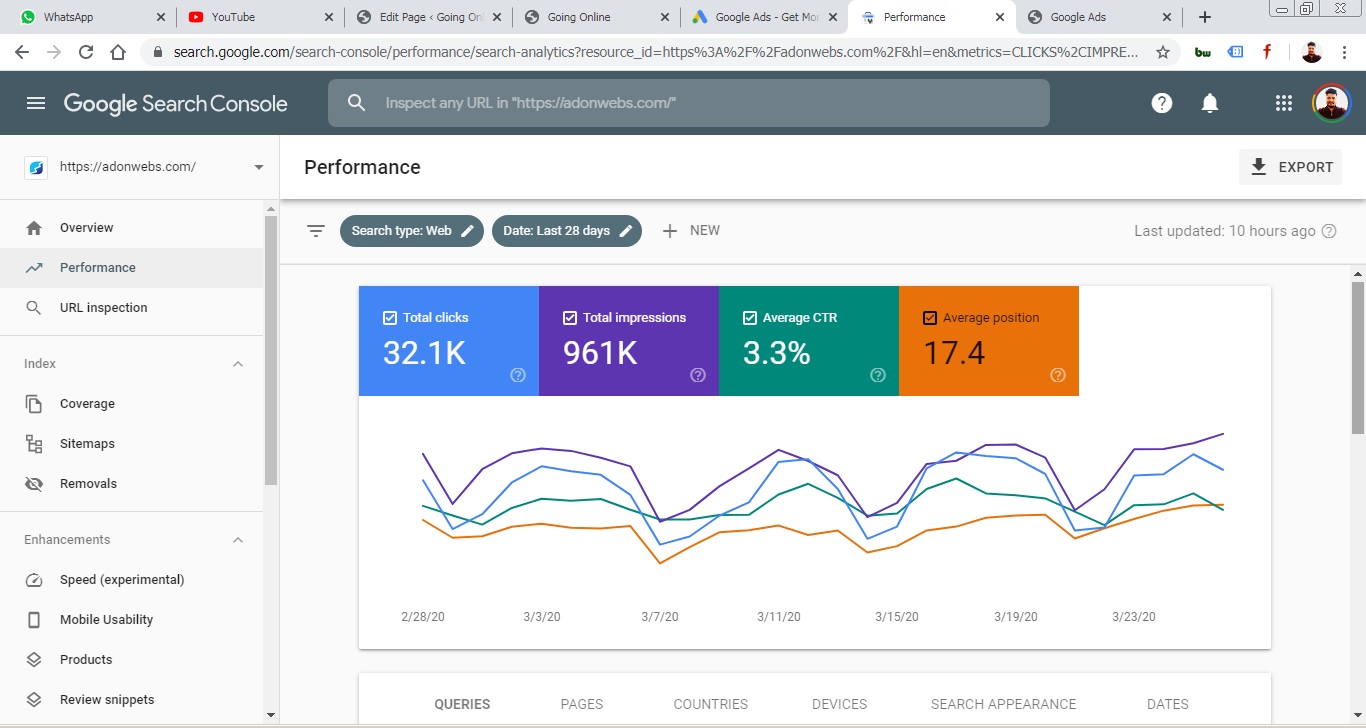Add a NEW filter
This screenshot has width=1366, height=728.
pyautogui.click(x=691, y=231)
